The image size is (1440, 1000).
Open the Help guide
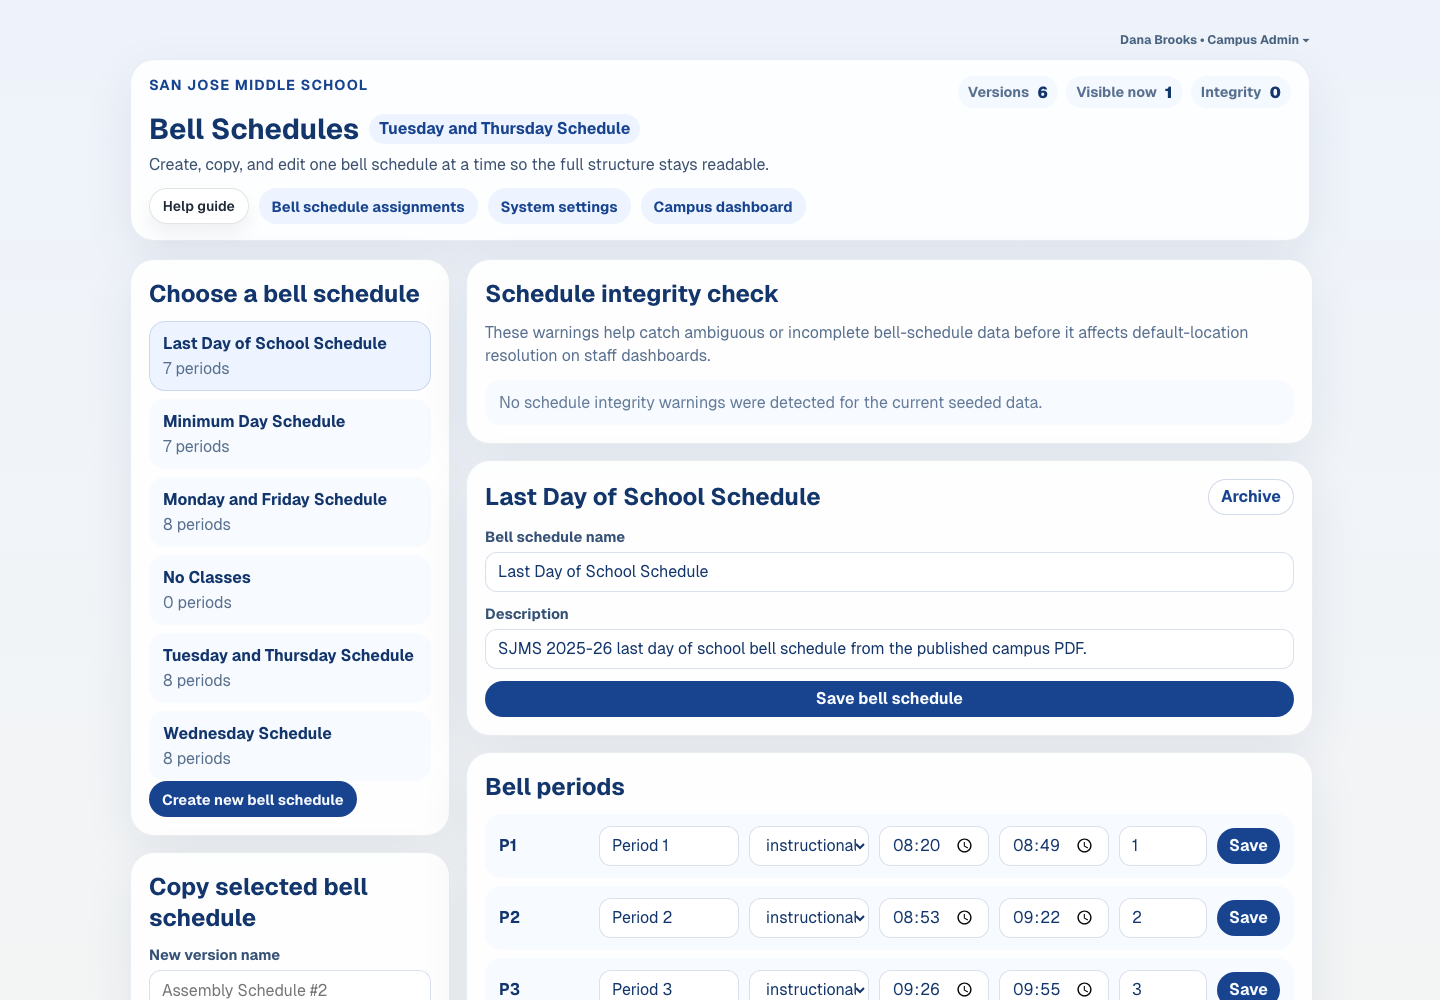(199, 206)
